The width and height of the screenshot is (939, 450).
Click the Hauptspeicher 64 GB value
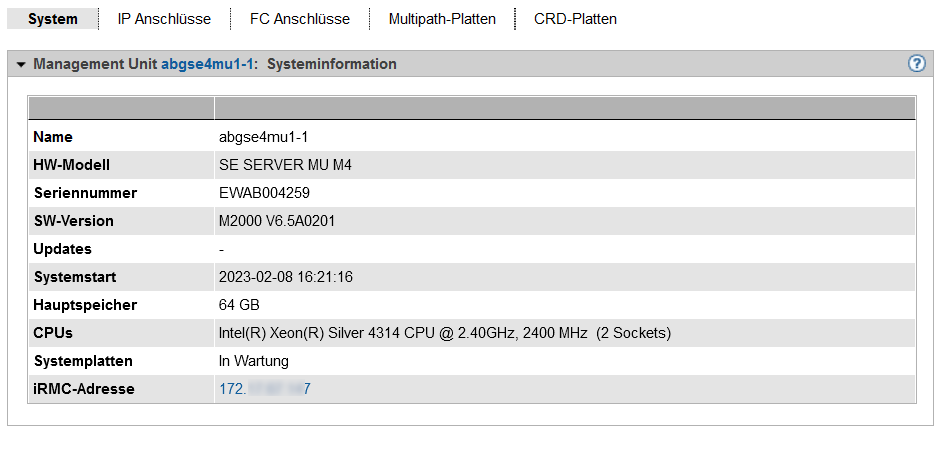(239, 305)
